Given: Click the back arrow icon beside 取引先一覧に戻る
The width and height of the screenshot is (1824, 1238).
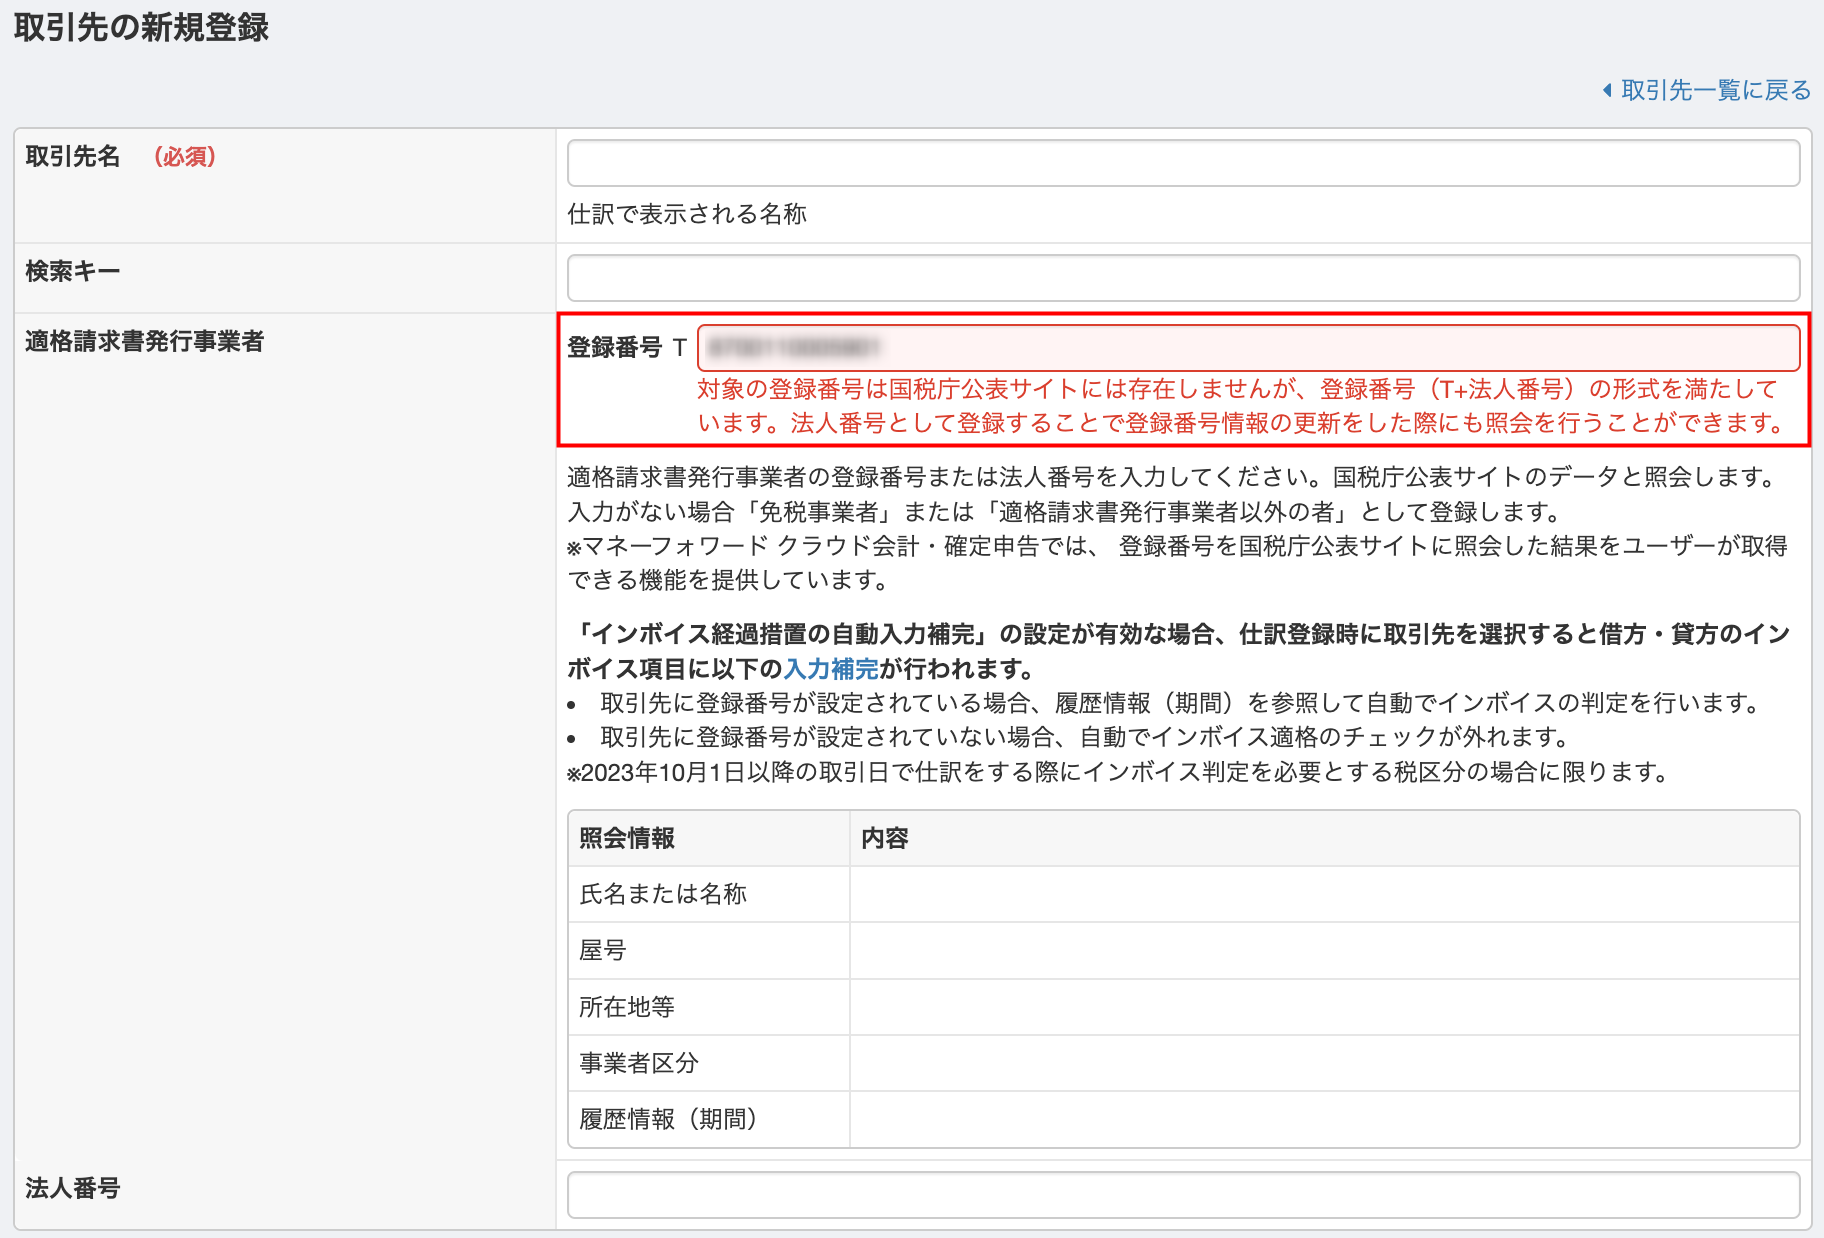Looking at the screenshot, I should [x=1609, y=89].
